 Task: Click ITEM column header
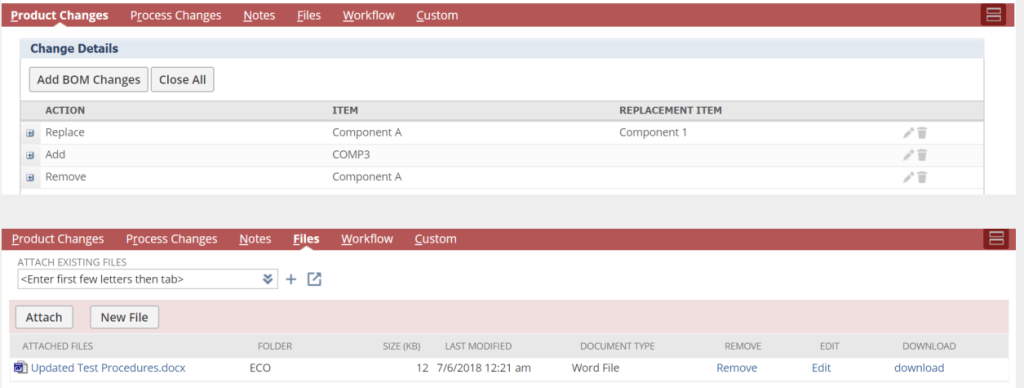point(345,110)
